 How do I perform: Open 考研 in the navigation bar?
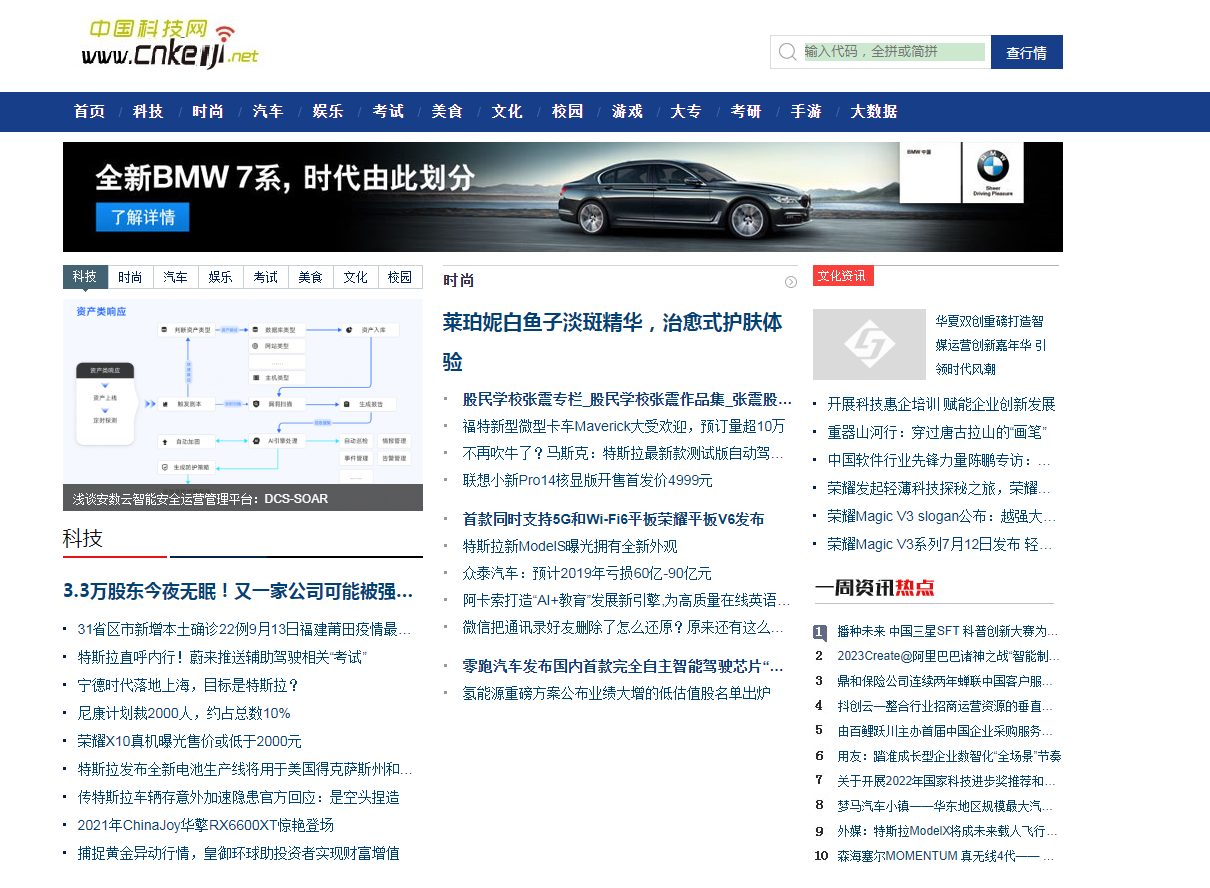point(746,111)
